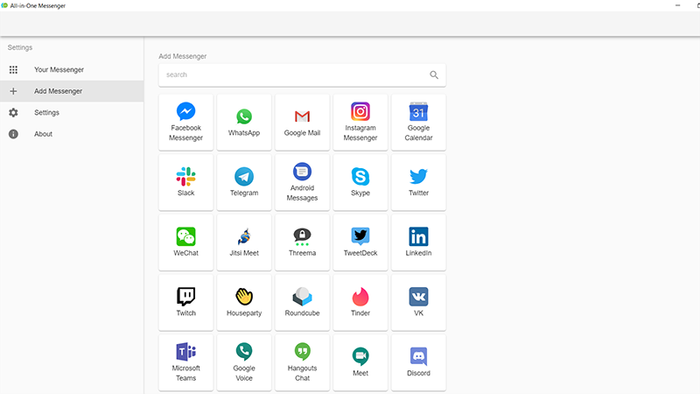
Task: Add Microsoft Teams
Action: click(x=186, y=362)
